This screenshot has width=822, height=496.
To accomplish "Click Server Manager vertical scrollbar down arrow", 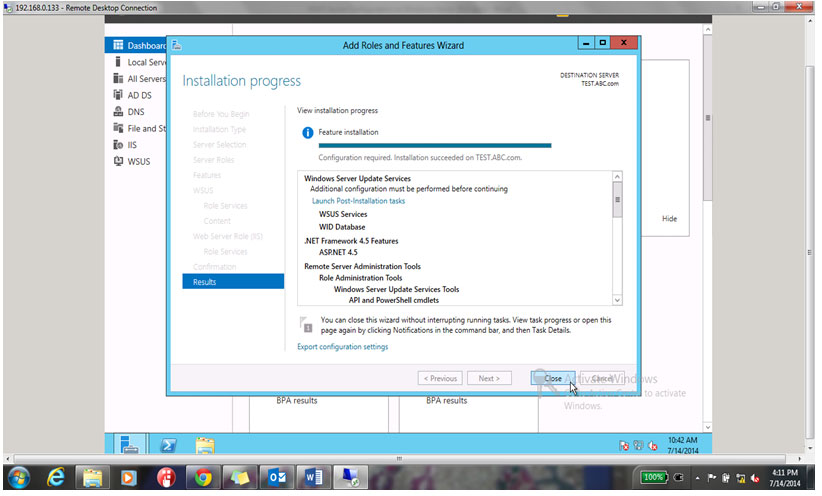I will (707, 427).
